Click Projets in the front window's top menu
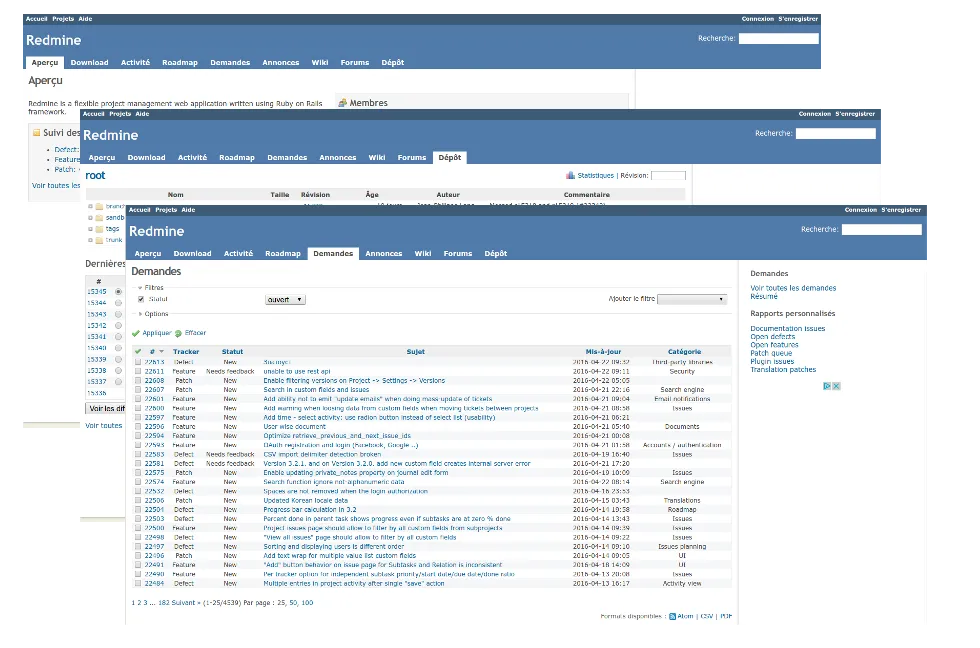Viewport: 980px width, 648px height. pyautogui.click(x=166, y=210)
